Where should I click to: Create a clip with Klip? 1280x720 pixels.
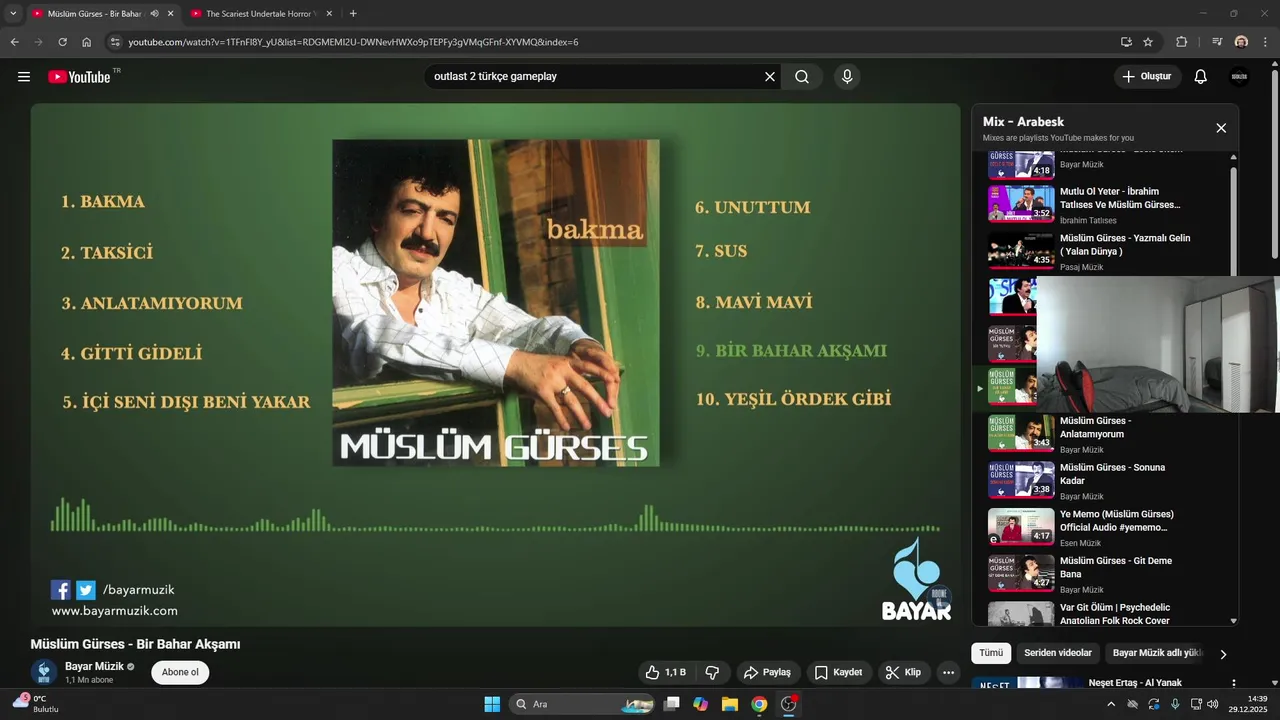[x=903, y=673]
